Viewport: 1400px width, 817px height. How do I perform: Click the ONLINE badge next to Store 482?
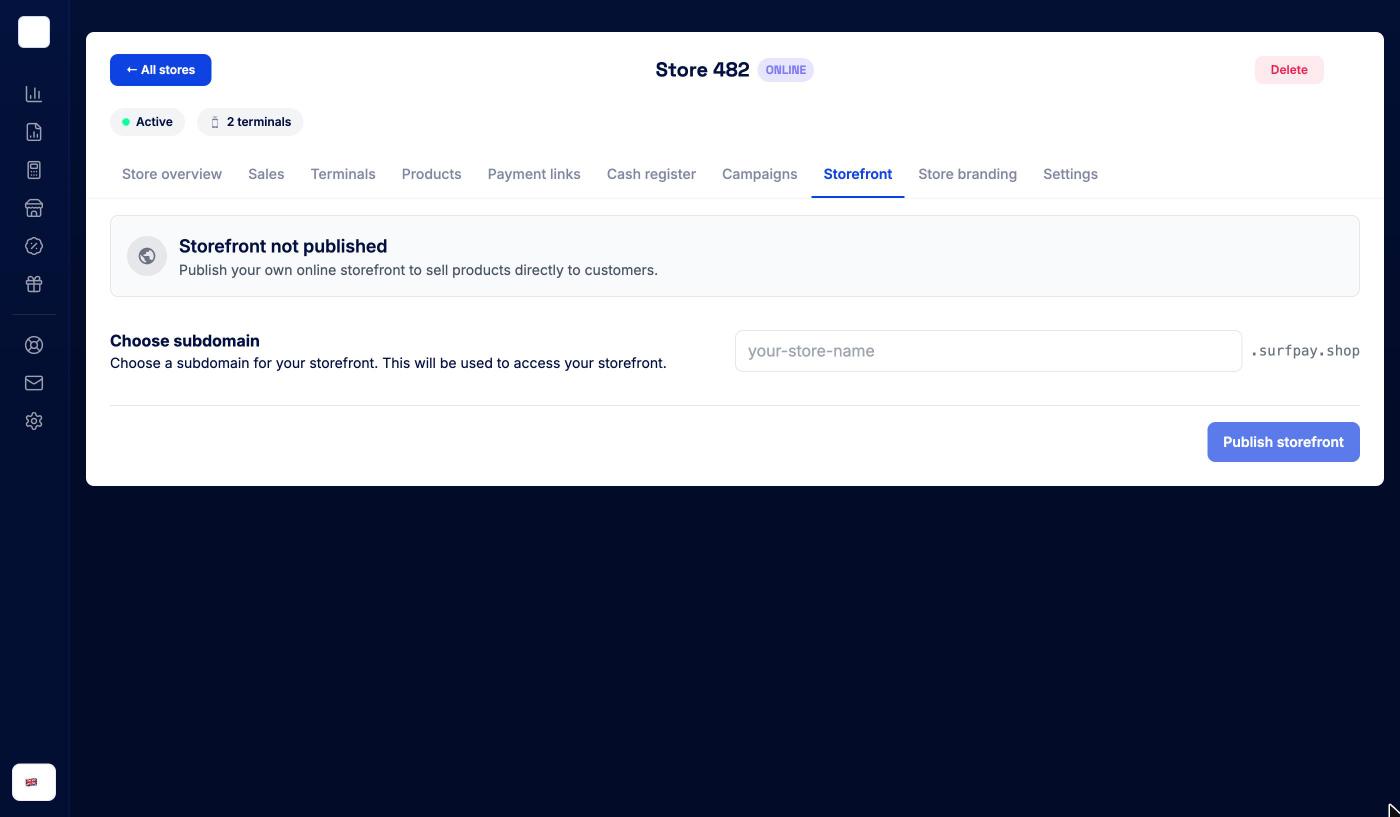tap(786, 70)
